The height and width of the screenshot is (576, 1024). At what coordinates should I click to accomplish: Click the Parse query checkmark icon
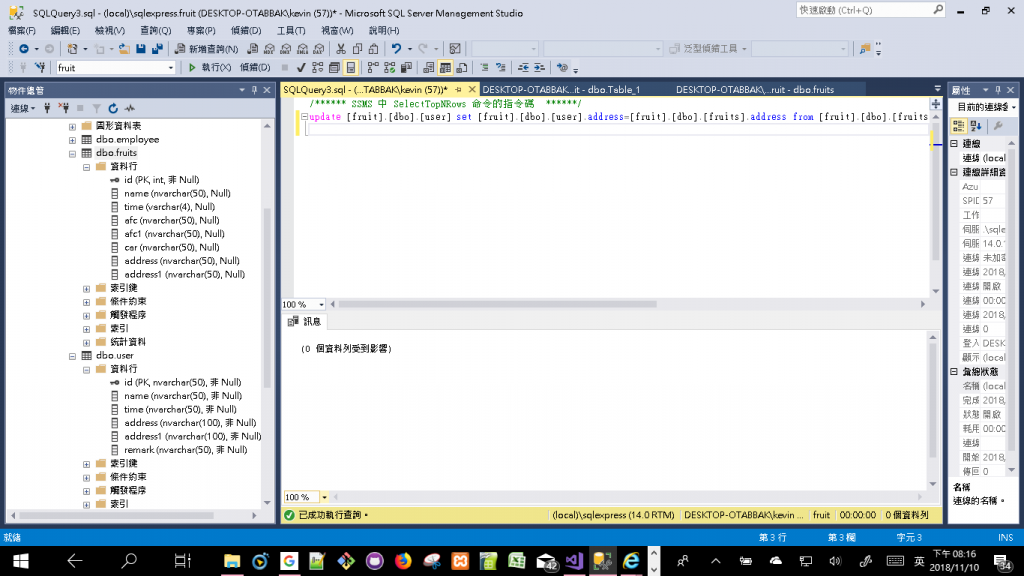coord(300,67)
